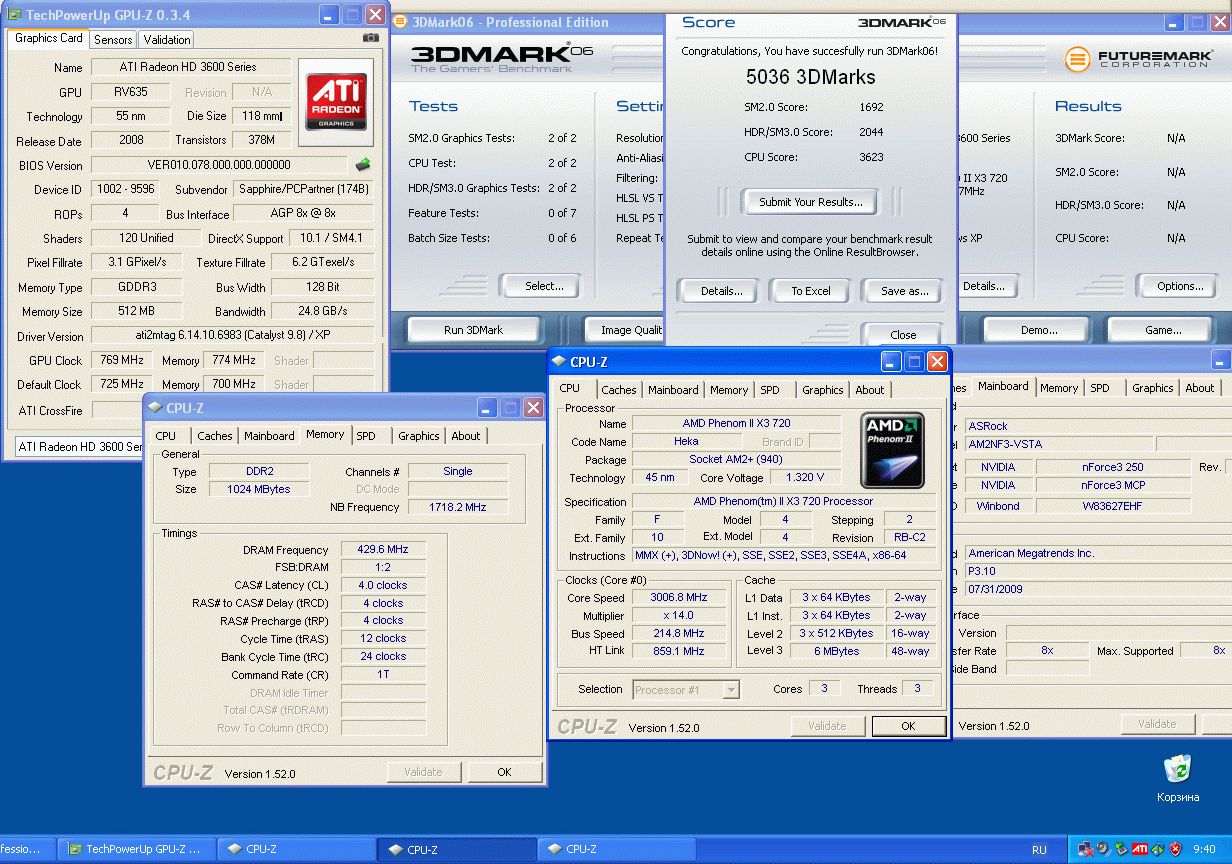Click the Specification AMD Phenom(tm) II X3 720 Processor
1232x864 pixels.
[784, 502]
